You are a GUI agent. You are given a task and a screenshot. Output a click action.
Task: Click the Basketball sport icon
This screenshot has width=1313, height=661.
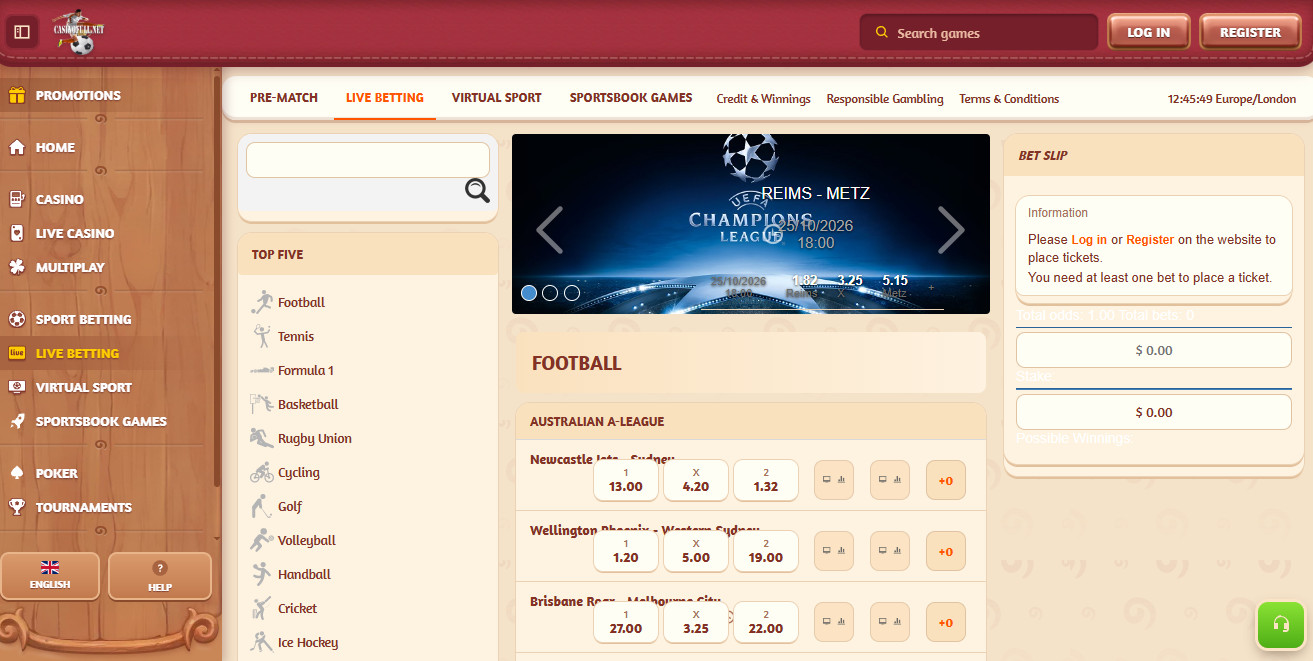pos(262,404)
